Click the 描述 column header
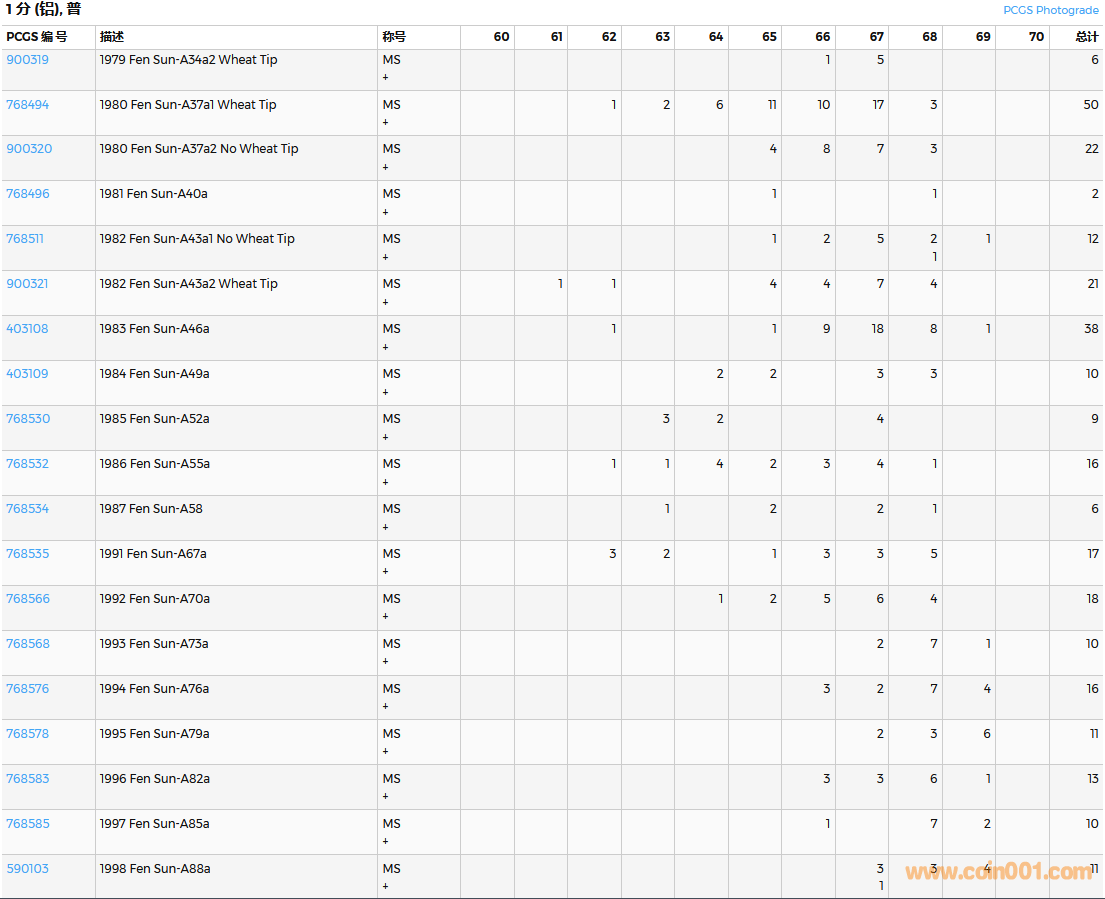The height and width of the screenshot is (899, 1105). (112, 37)
